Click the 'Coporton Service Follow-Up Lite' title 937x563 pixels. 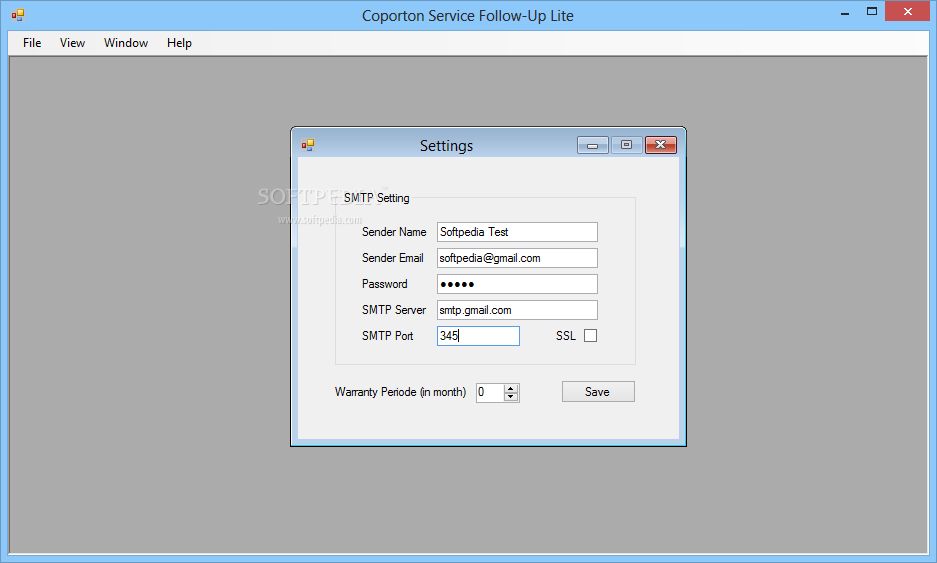tap(468, 16)
